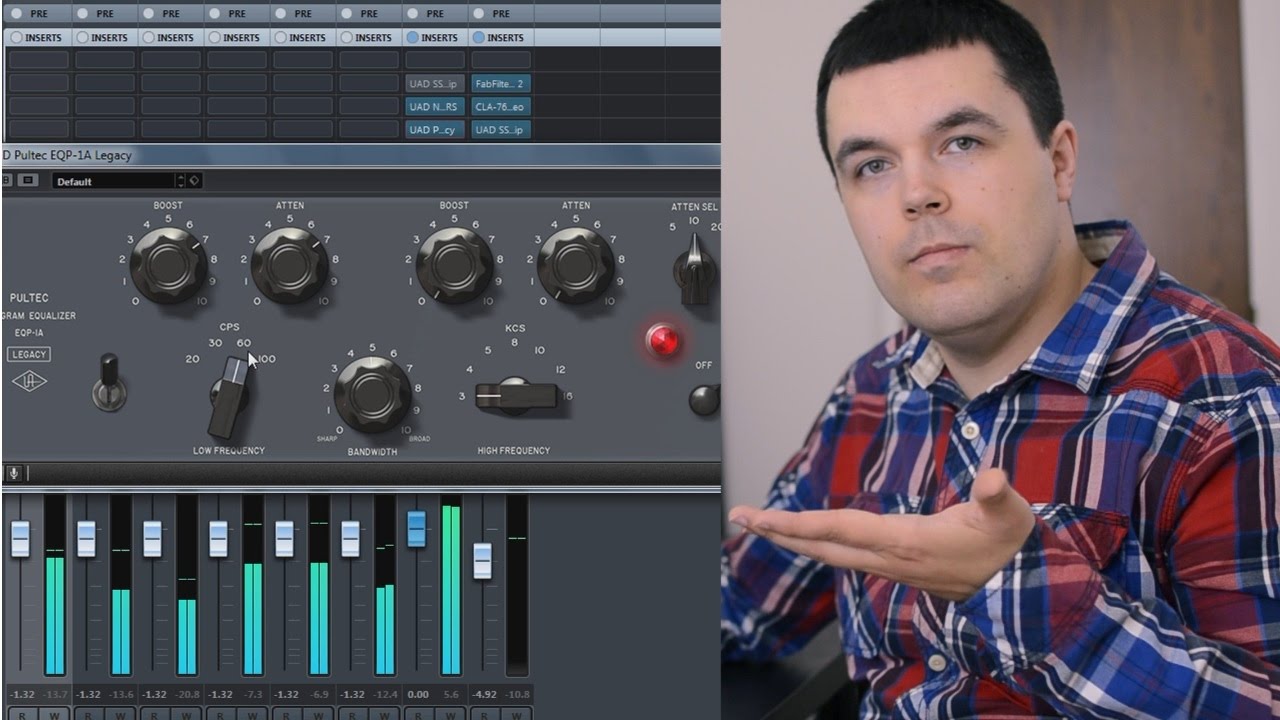Set low frequency to 30 CPS
1280x720 pixels.
click(215, 342)
